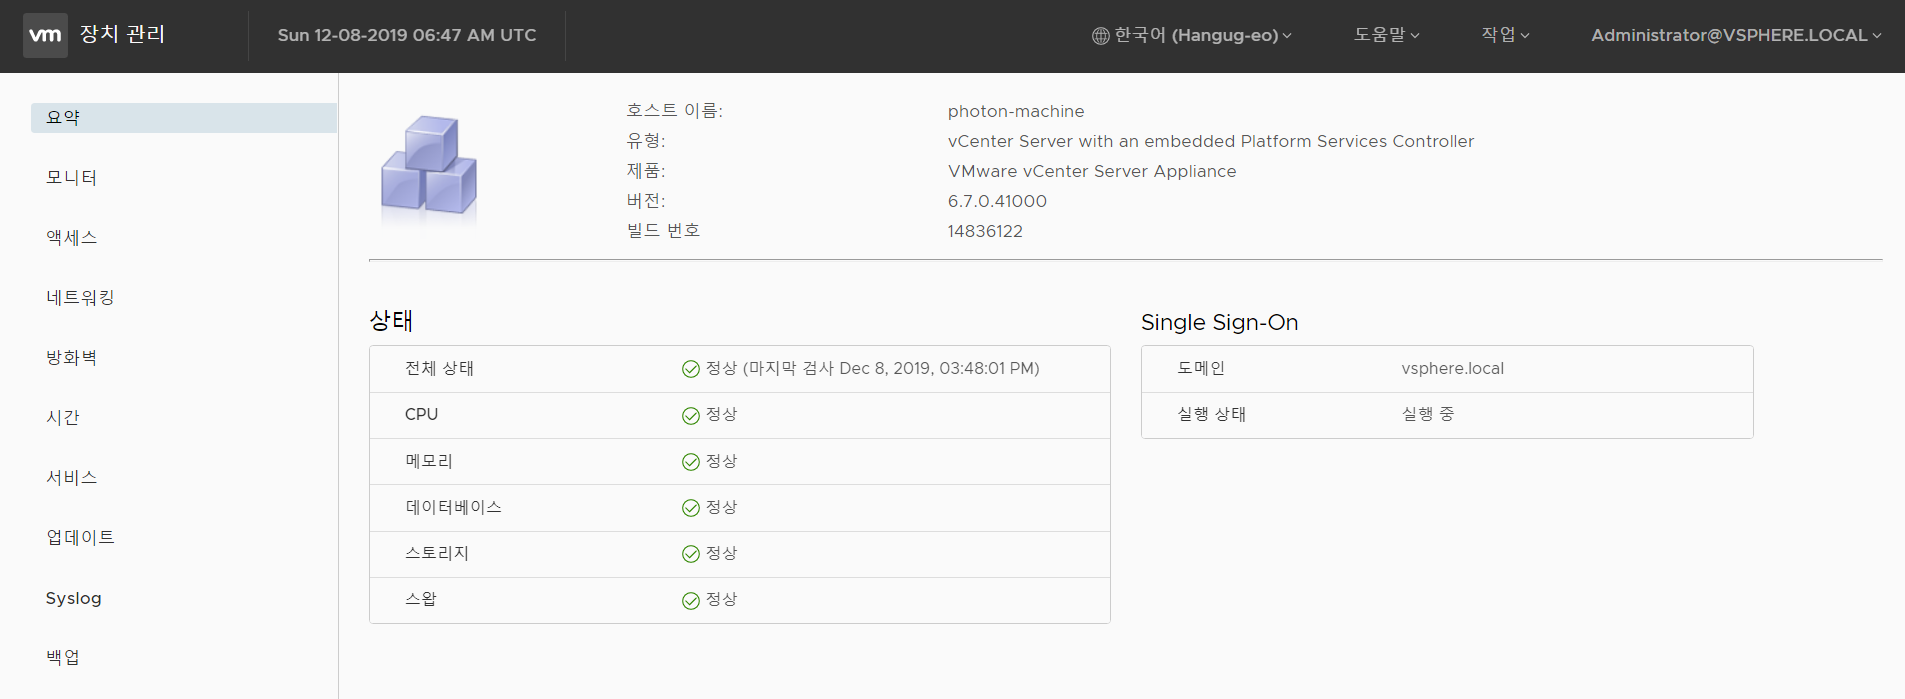1905x699 pixels.
Task: Open 방화벽 in the sidebar
Action: [71, 358]
